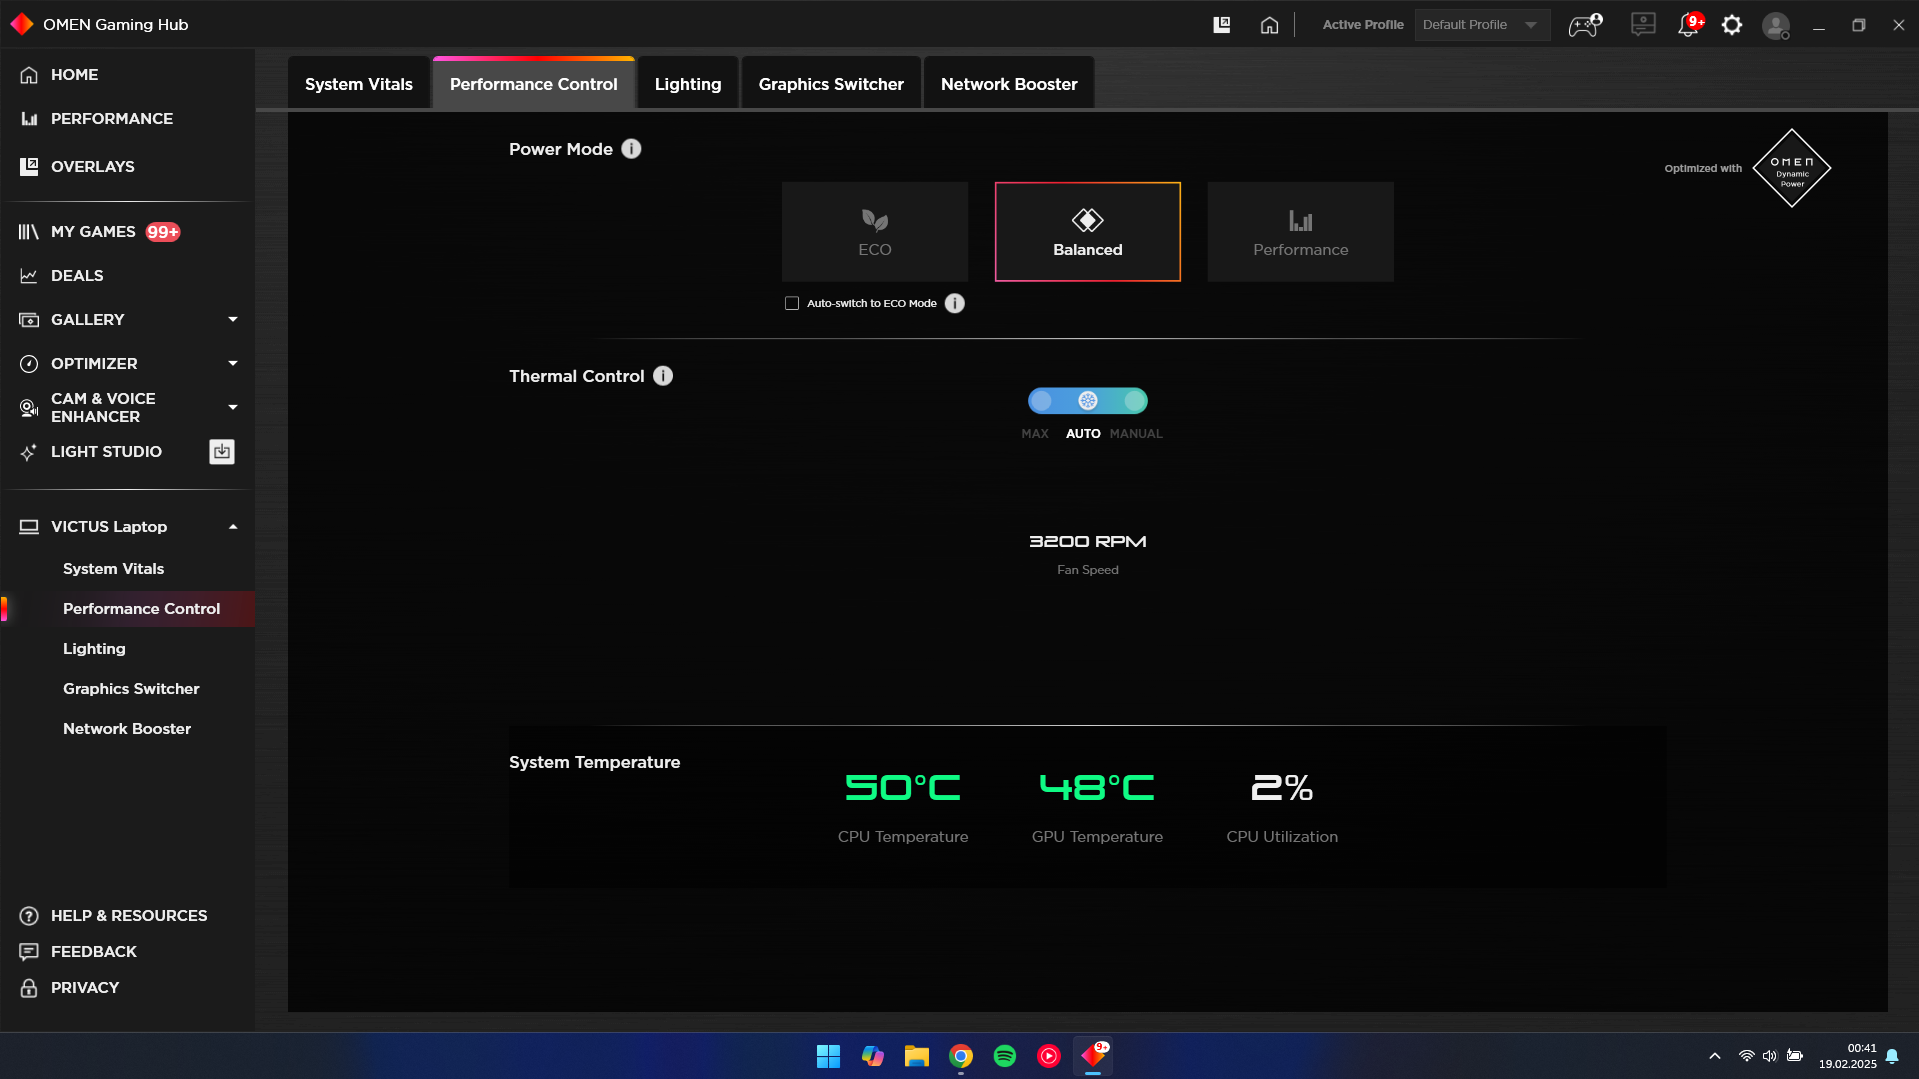Open Copilot from the taskbar
The image size is (1919, 1079).
873,1056
